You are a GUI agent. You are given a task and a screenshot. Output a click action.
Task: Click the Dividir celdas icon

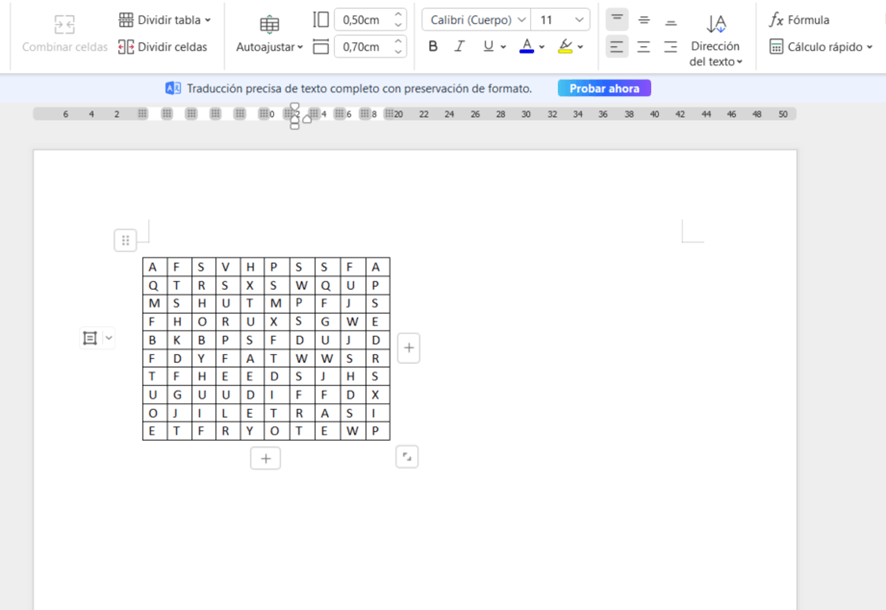tap(126, 47)
